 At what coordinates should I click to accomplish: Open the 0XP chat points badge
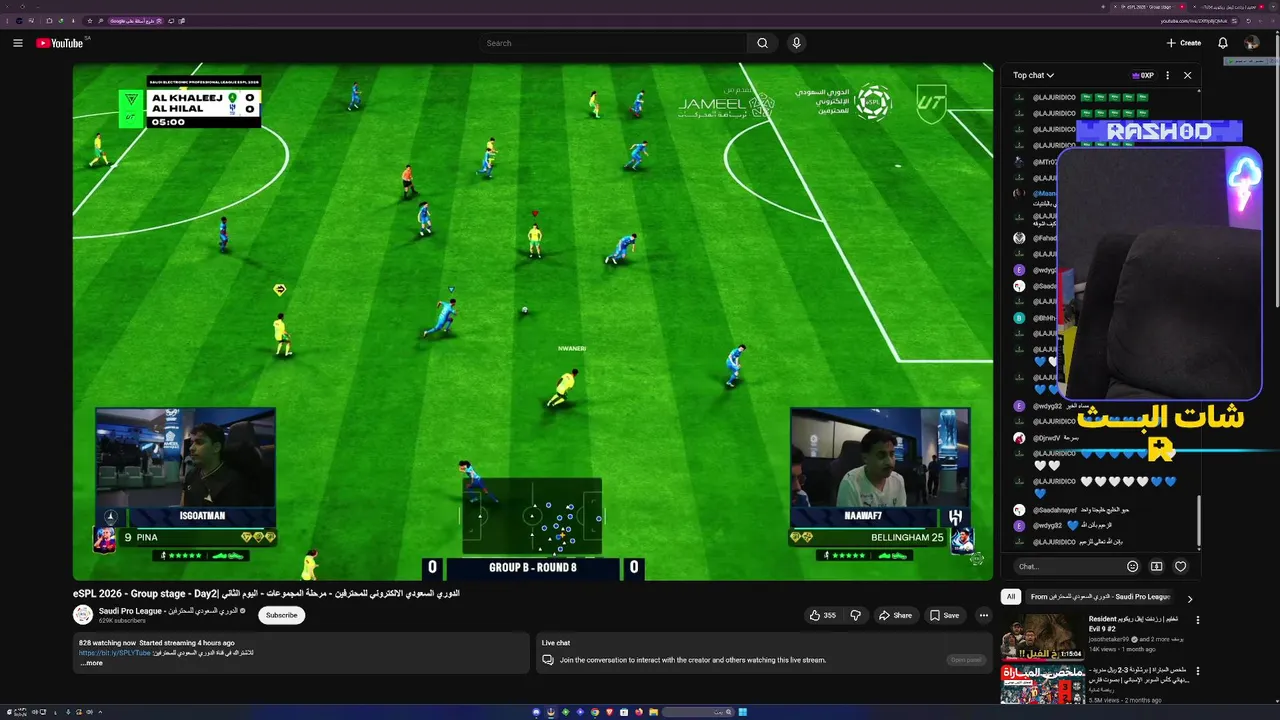pyautogui.click(x=1143, y=75)
